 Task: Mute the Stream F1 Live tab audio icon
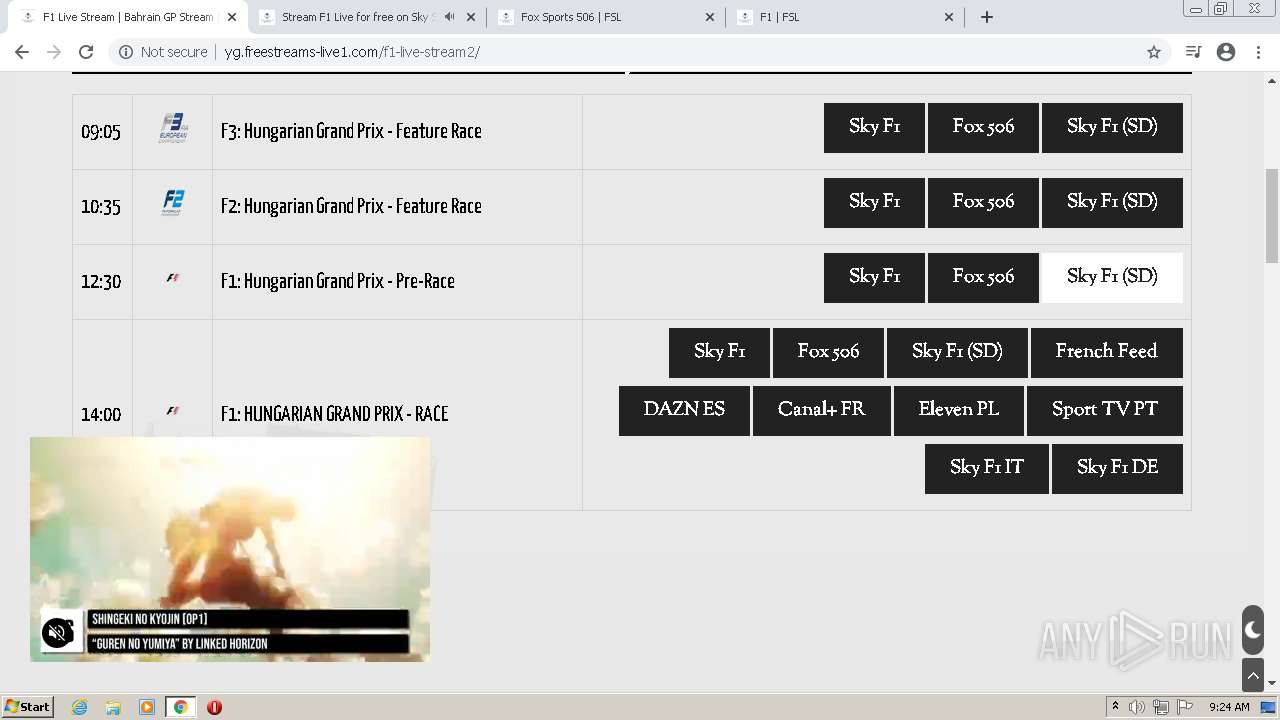pyautogui.click(x=450, y=17)
